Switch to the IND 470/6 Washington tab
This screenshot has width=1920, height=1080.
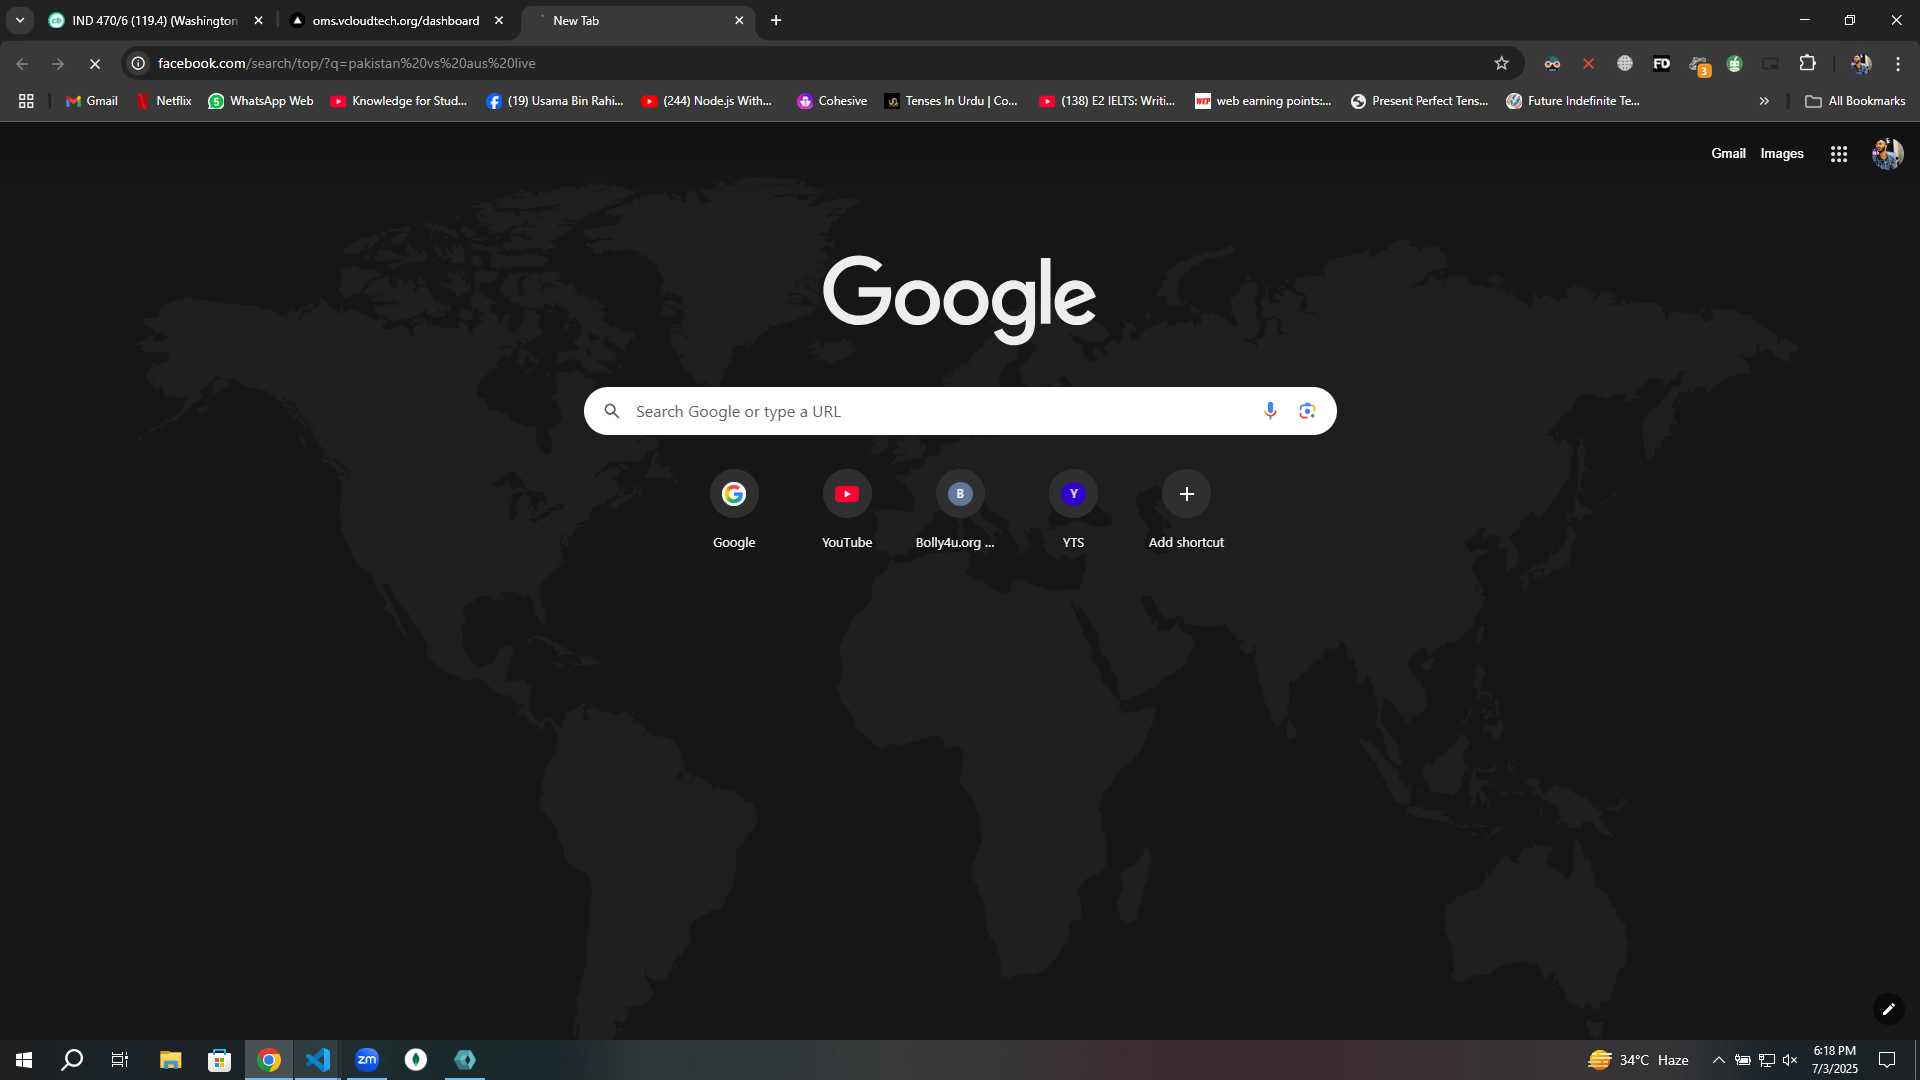click(156, 20)
